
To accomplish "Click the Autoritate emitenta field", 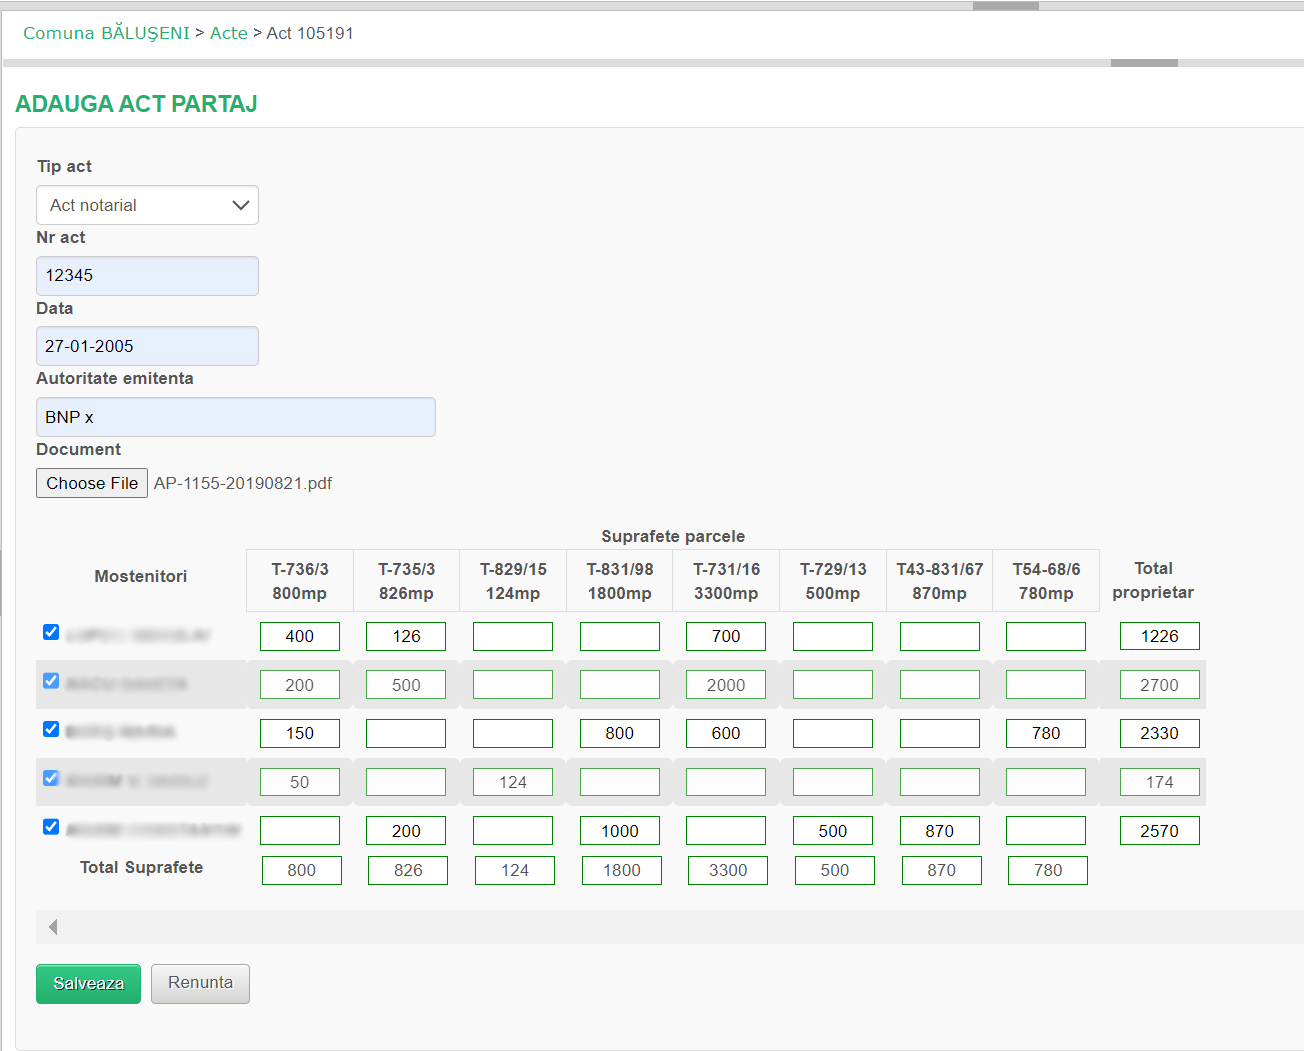I will click(x=235, y=417).
